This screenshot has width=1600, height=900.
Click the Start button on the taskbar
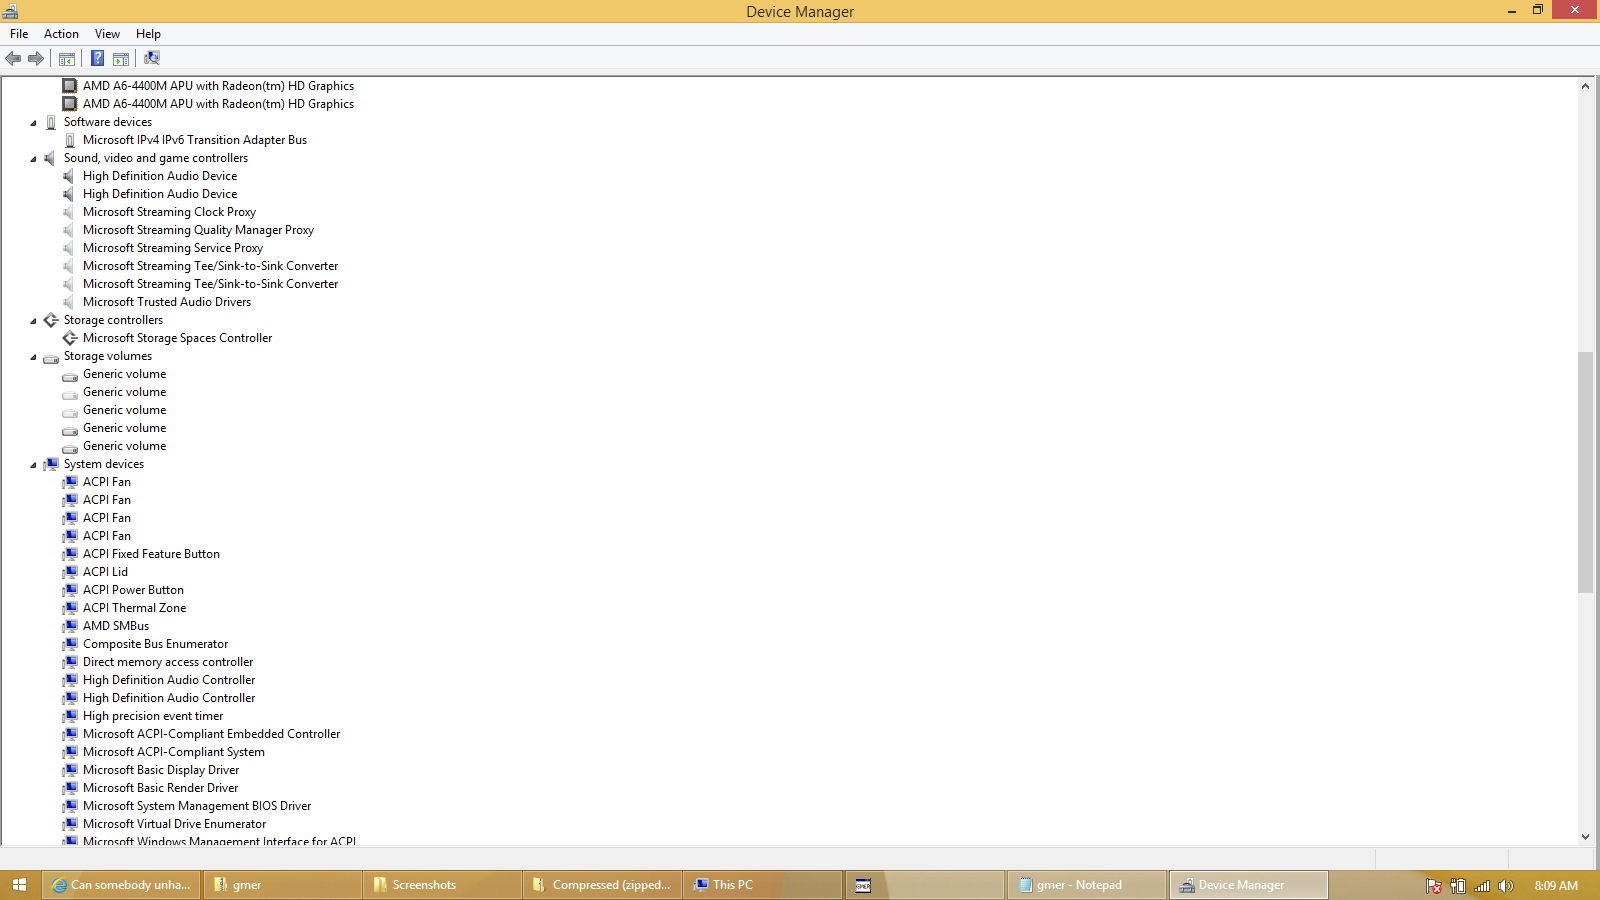(x=19, y=885)
